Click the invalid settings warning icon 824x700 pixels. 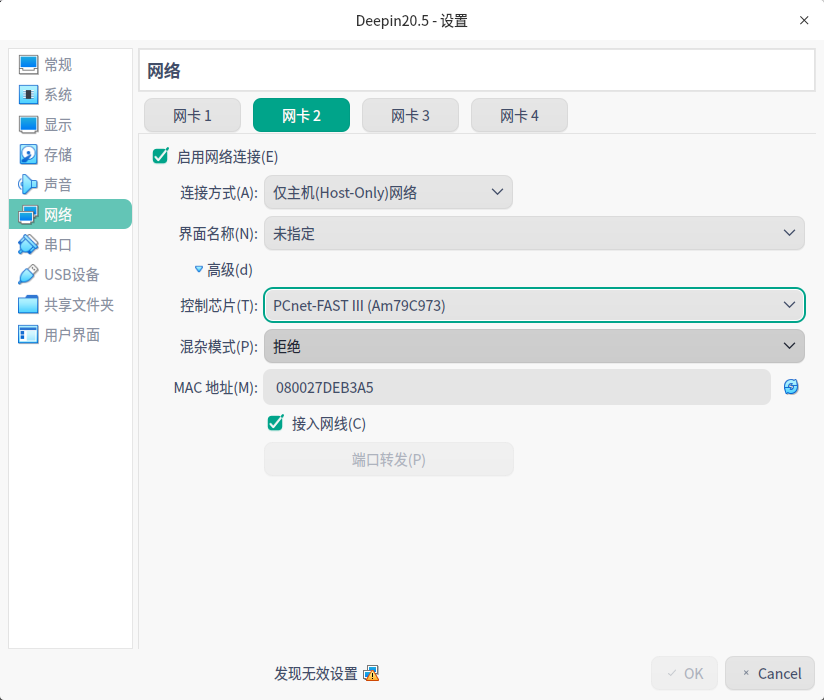point(371,673)
